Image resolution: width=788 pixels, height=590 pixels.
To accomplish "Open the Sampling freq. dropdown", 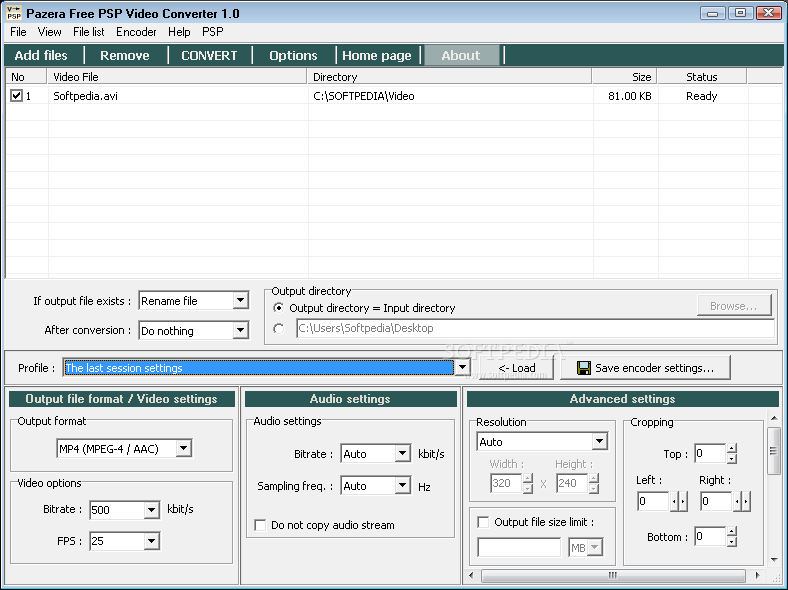I will pyautogui.click(x=402, y=485).
